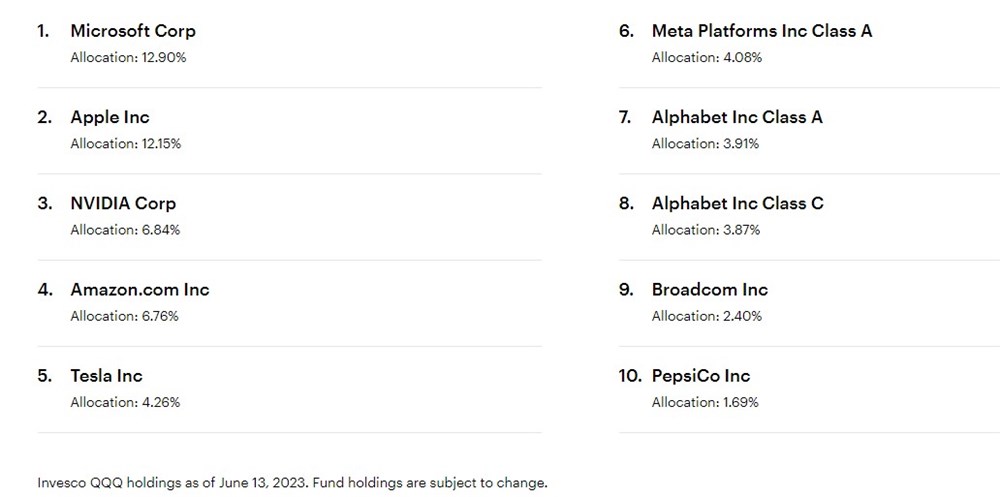Click the Invesco QQQ holdings disclaimer footnote

coord(292,483)
